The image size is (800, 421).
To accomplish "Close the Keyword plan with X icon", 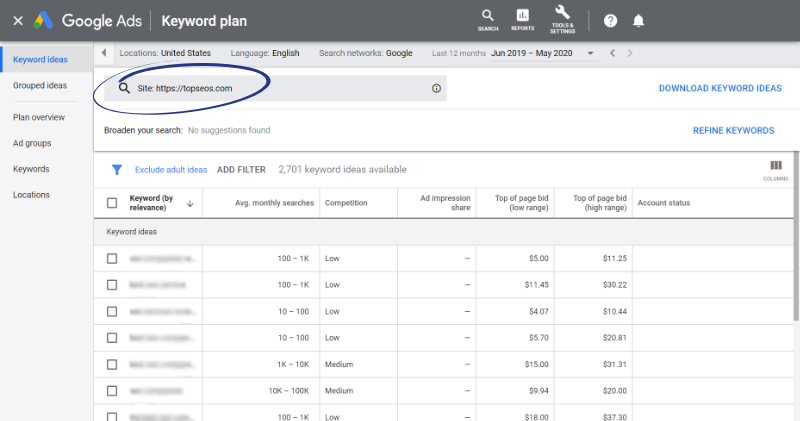I will [18, 21].
